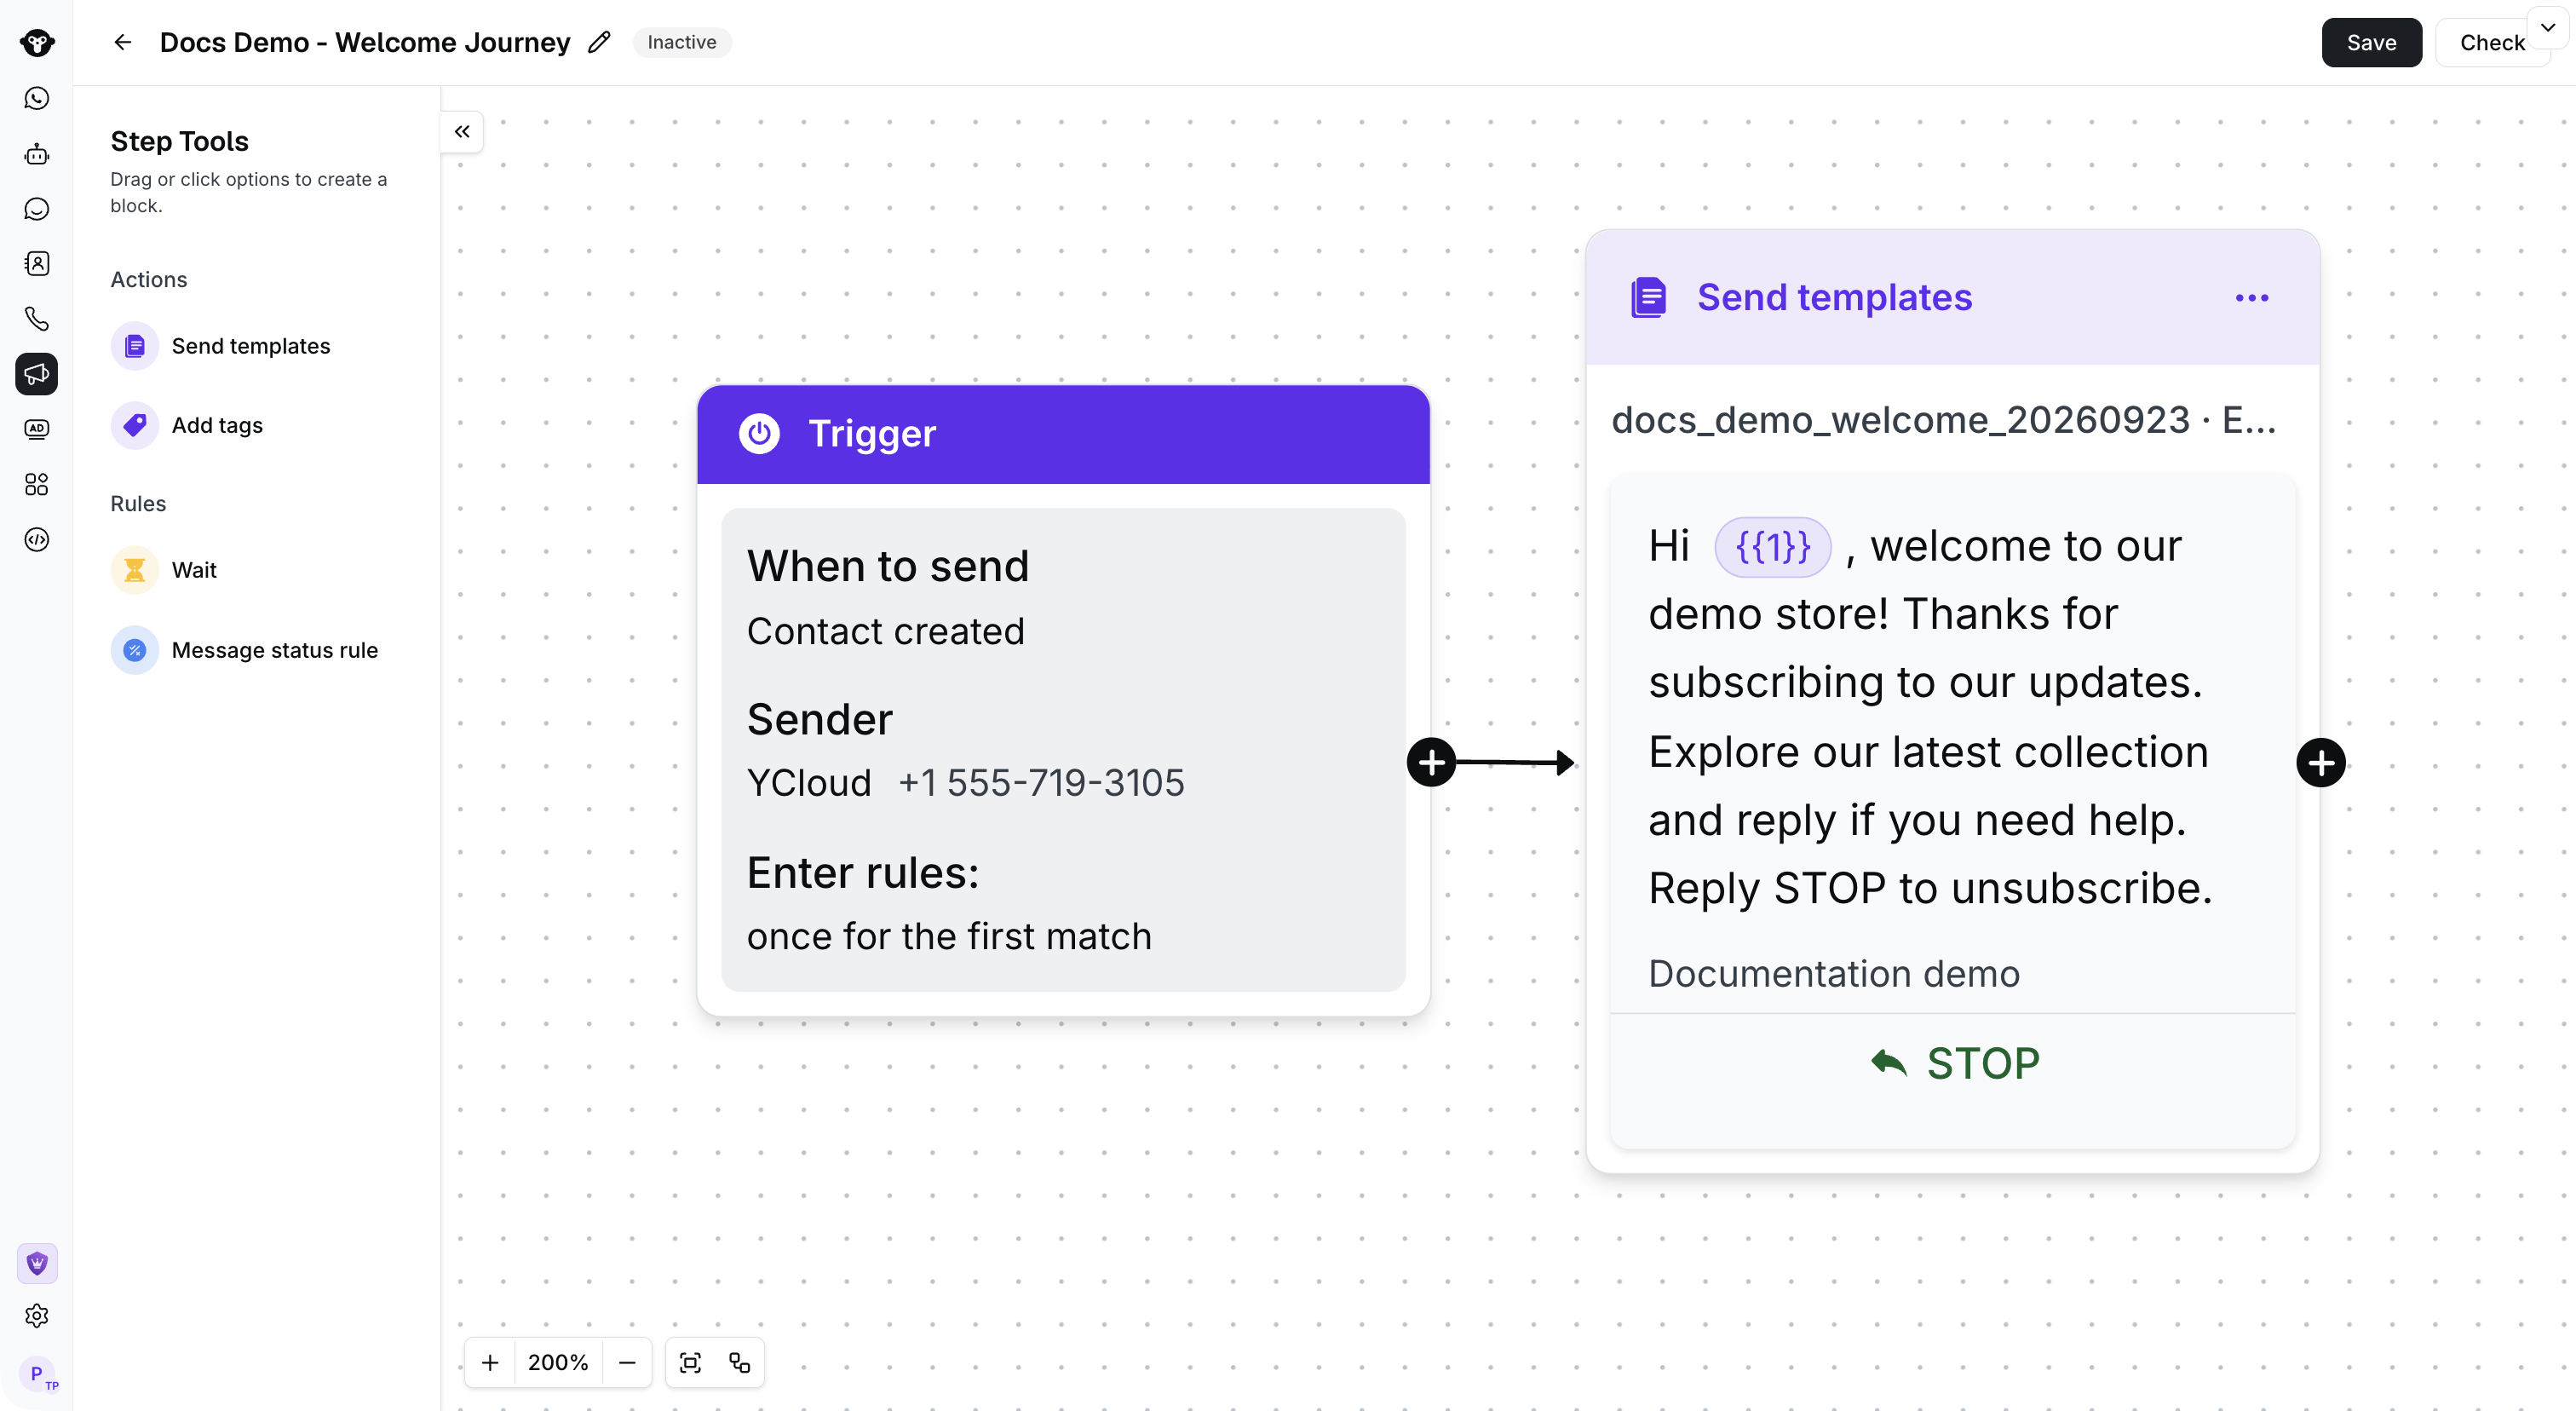2576x1411 pixels.
Task: Open the campaigns megaphone icon in the sidebar
Action: point(37,374)
